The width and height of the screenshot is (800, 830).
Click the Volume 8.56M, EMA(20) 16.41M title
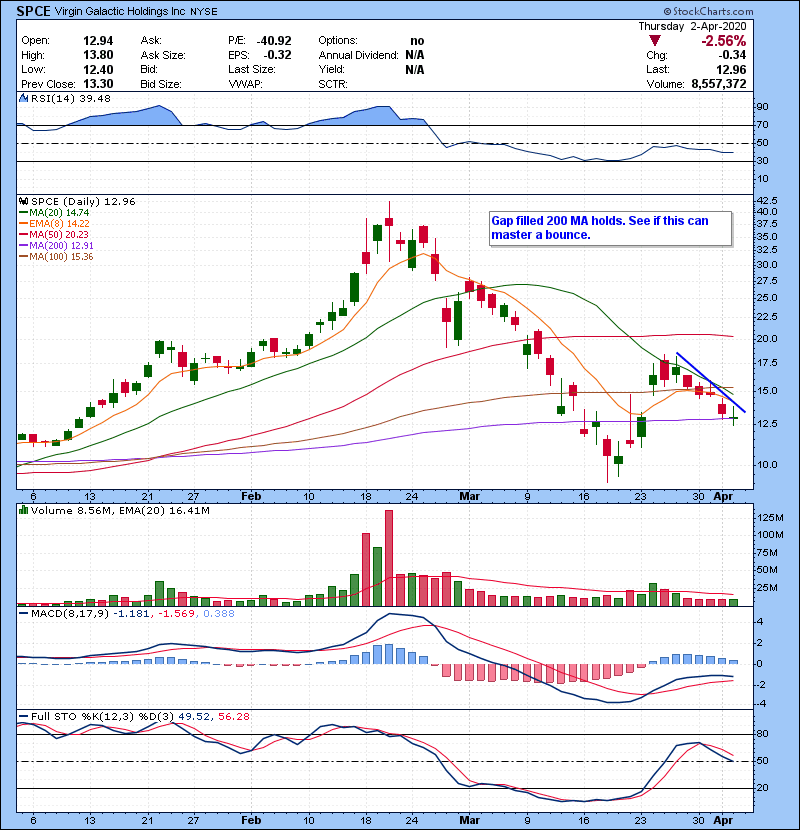tap(120, 511)
